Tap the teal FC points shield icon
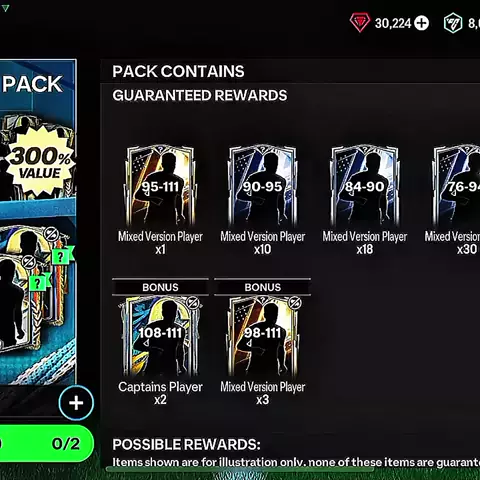Viewport: 480px width, 480px height. [453, 23]
